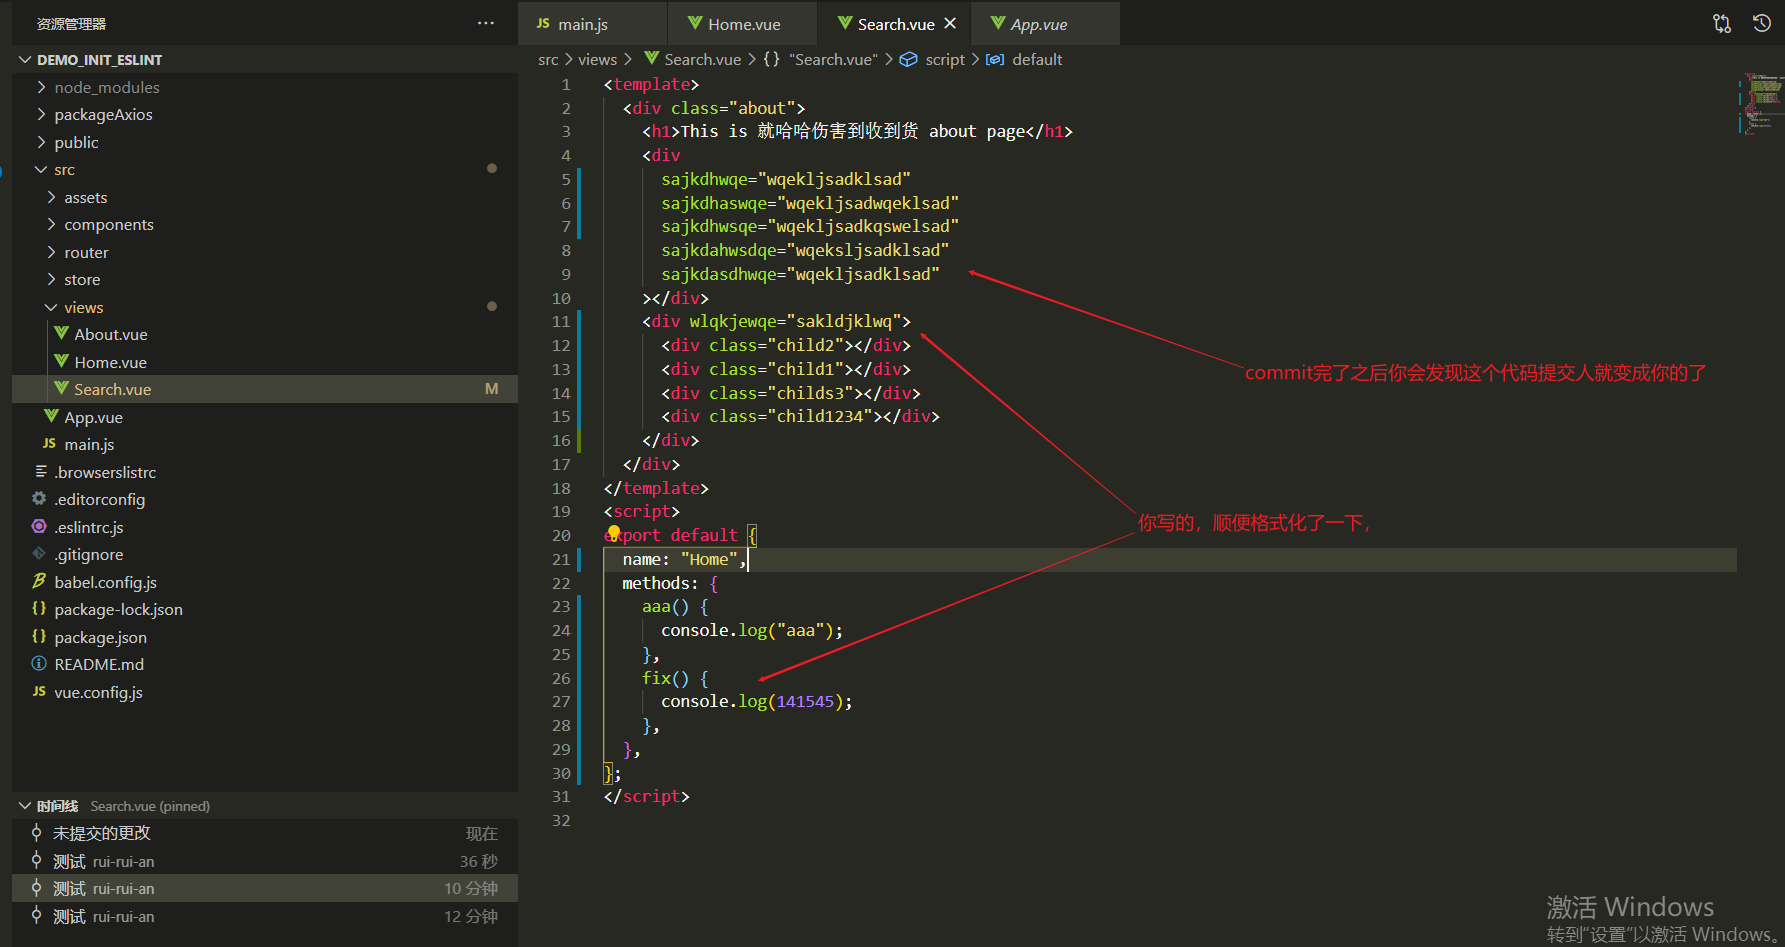Click the lines icon beside .browserslistrc
This screenshot has height=947, width=1785.
coord(41,471)
